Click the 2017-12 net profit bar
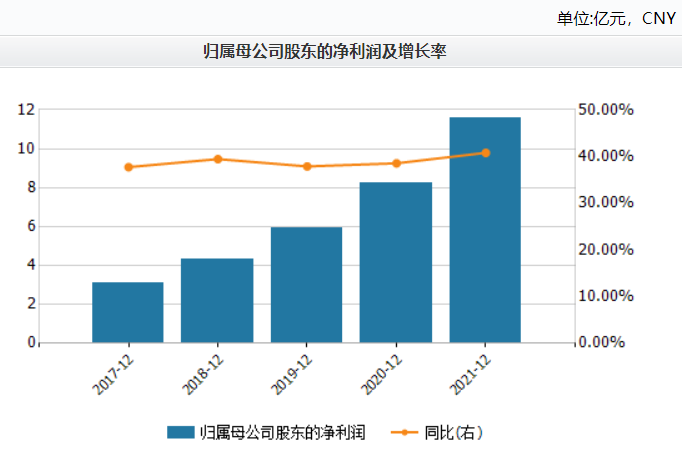This screenshot has height=455, width=682. (128, 312)
